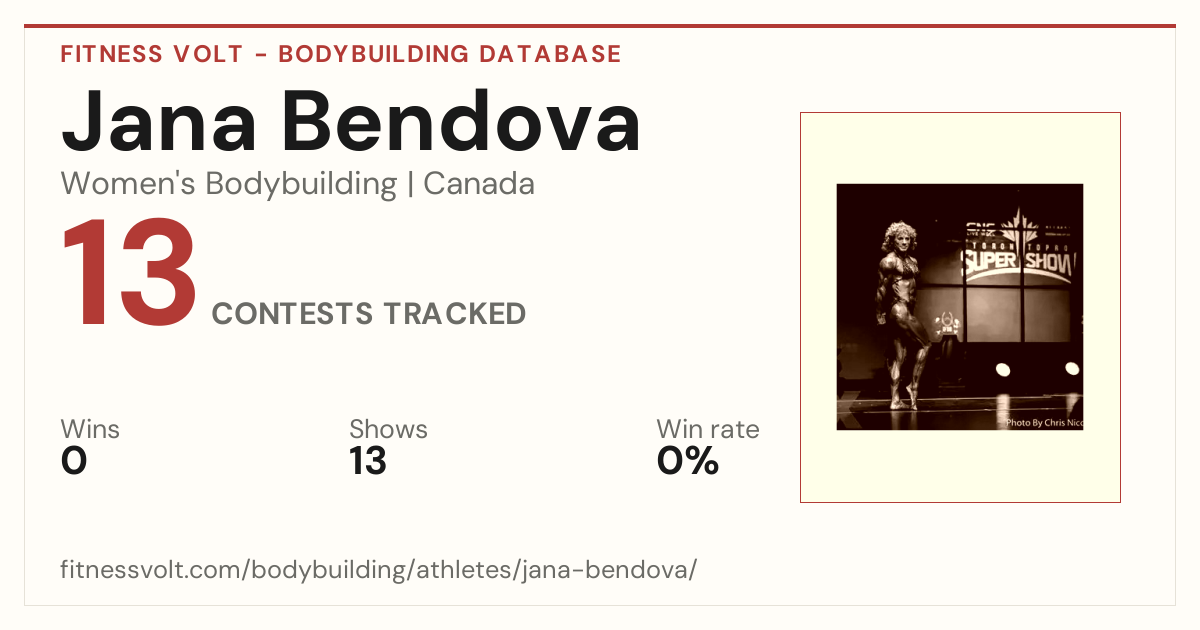1200x630 pixels.
Task: Click the FITNESS VOLT brand text
Action: (x=151, y=54)
